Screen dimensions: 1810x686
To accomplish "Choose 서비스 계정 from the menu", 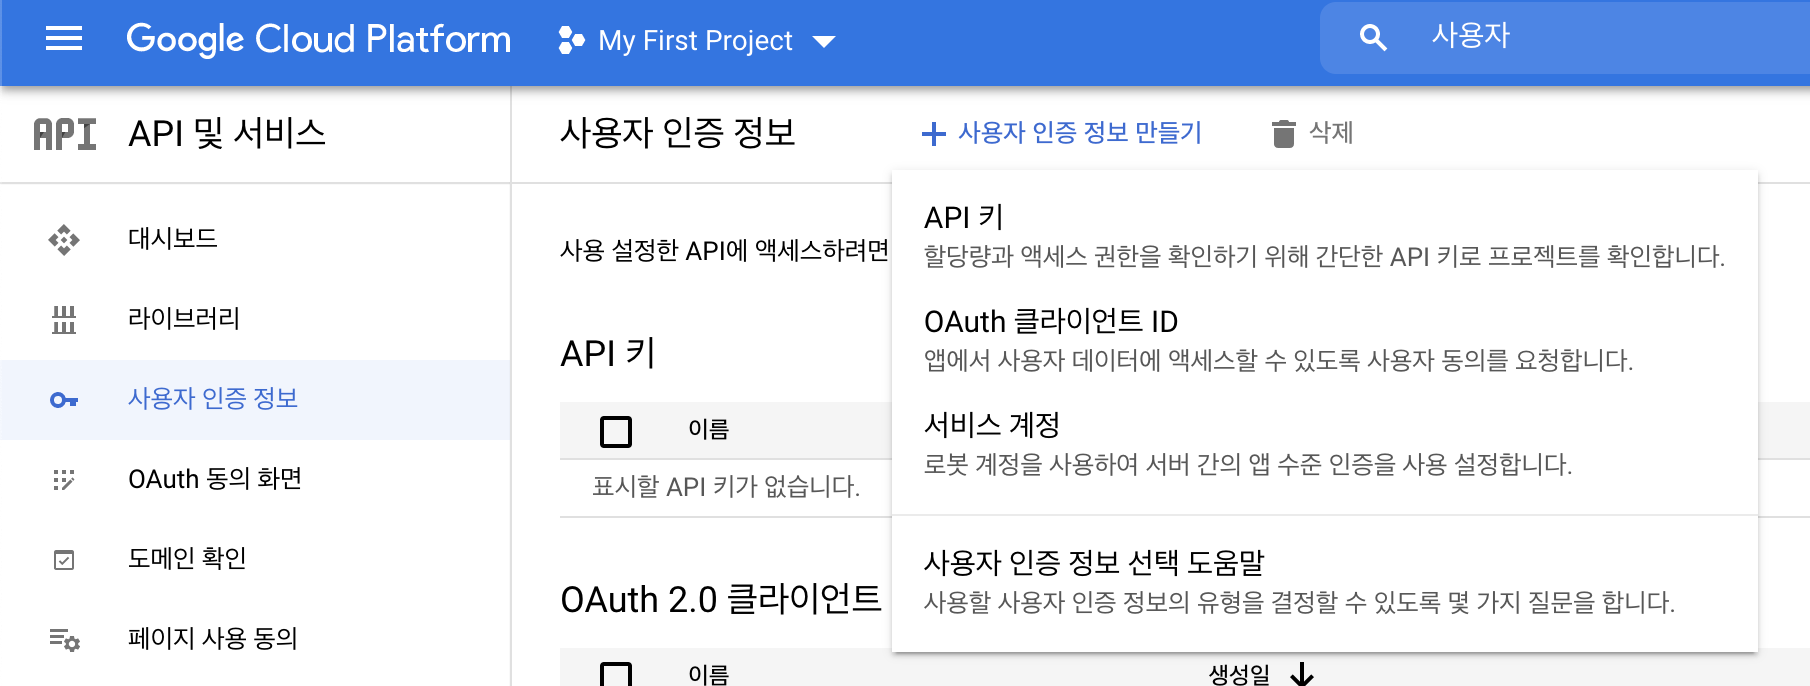I will [x=1325, y=444].
